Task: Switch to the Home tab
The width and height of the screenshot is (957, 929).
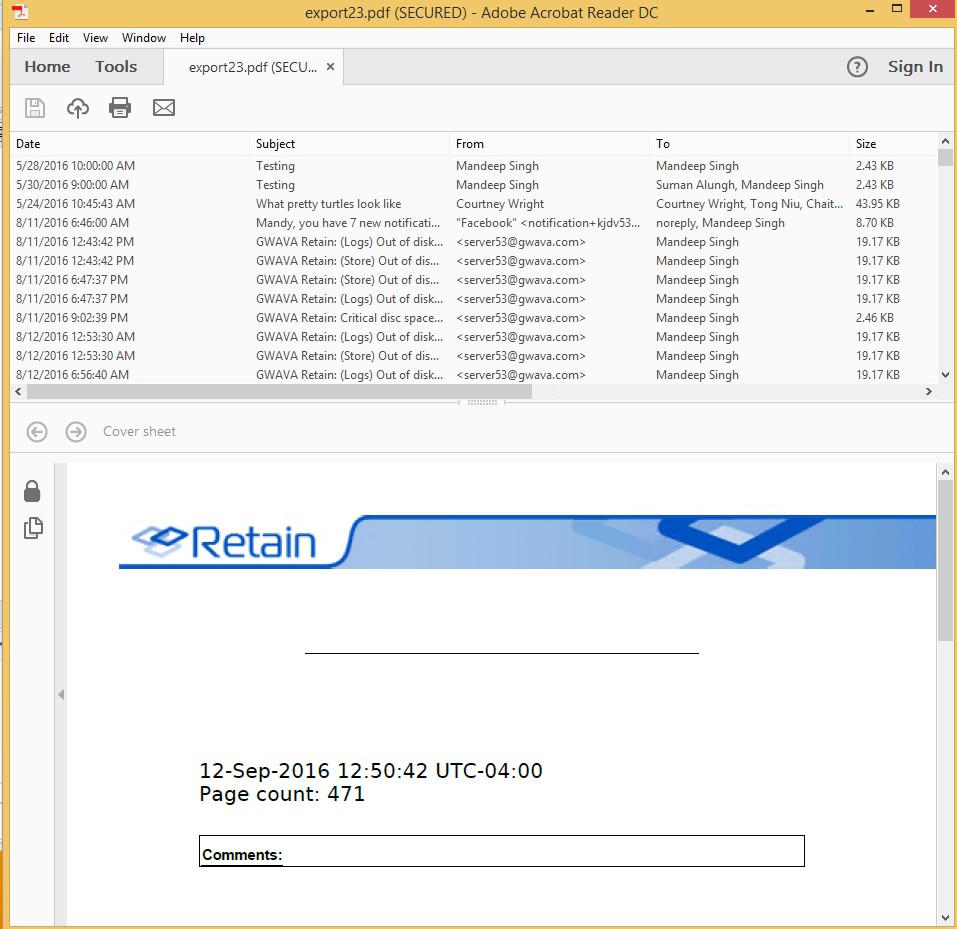Action: (x=47, y=67)
